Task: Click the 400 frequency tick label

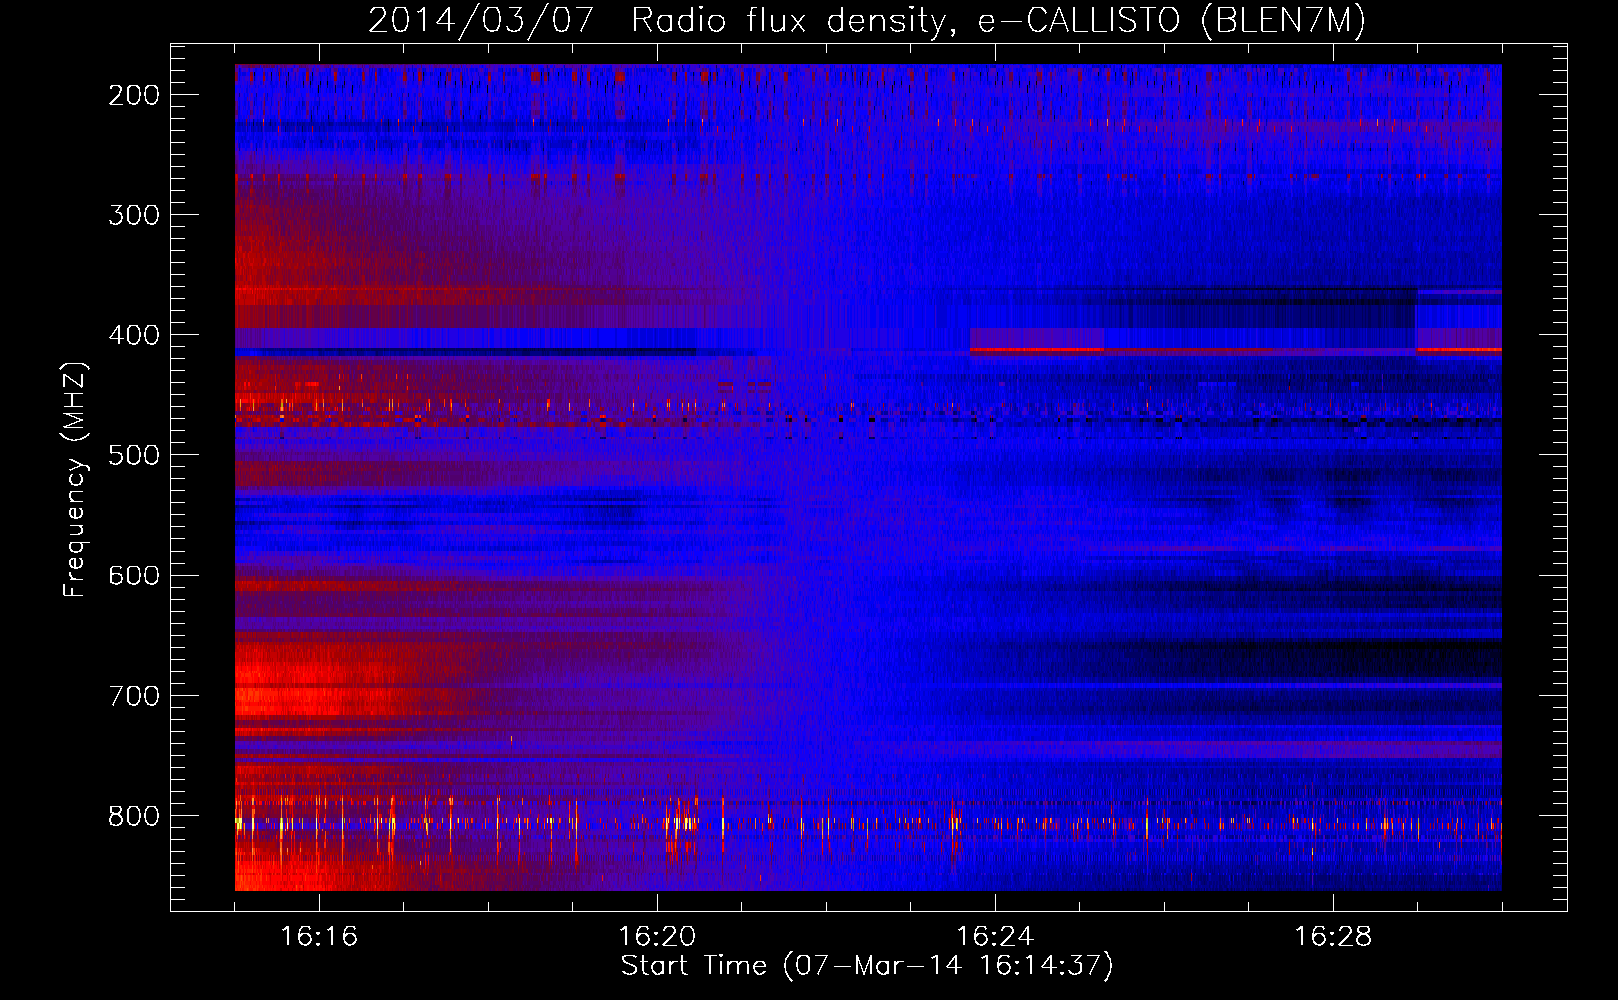Action: 134,335
